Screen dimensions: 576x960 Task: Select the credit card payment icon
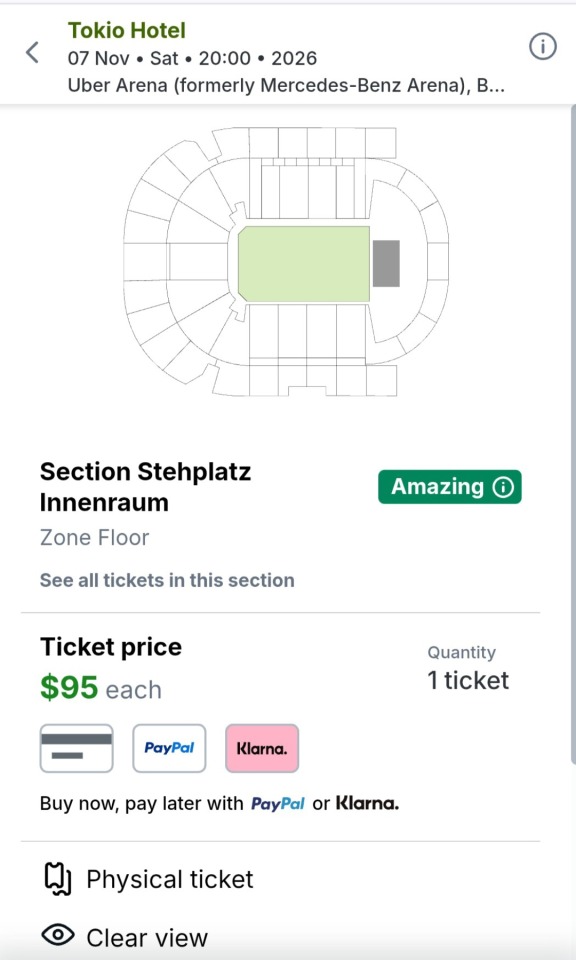pos(77,748)
